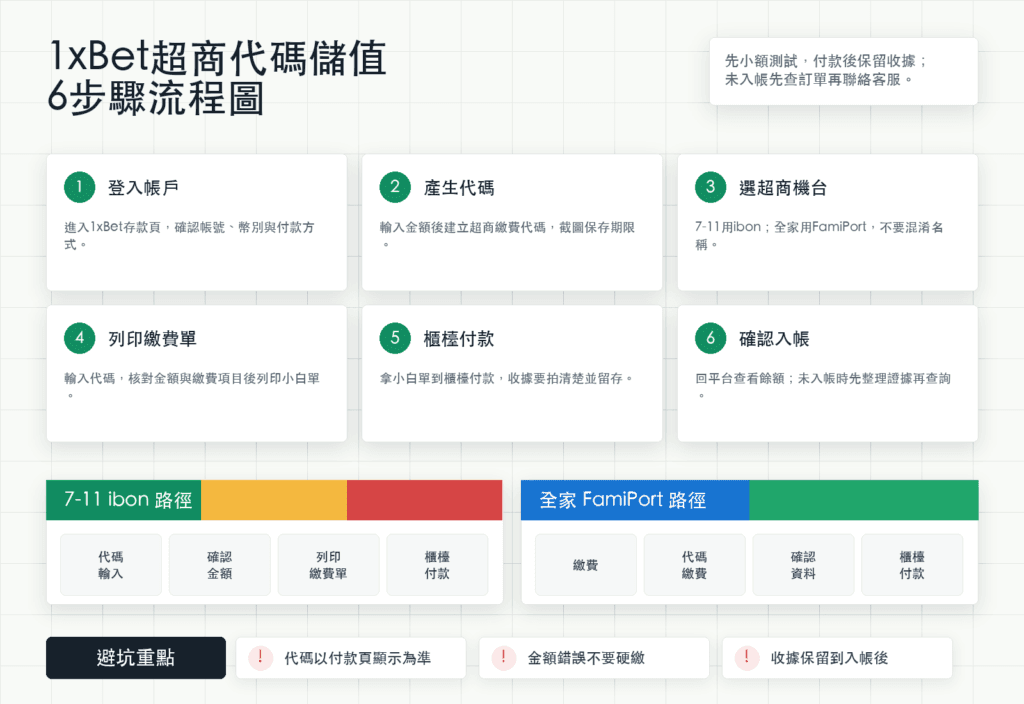Click the green number 4 badge
This screenshot has height=704, width=1024.
point(80,338)
